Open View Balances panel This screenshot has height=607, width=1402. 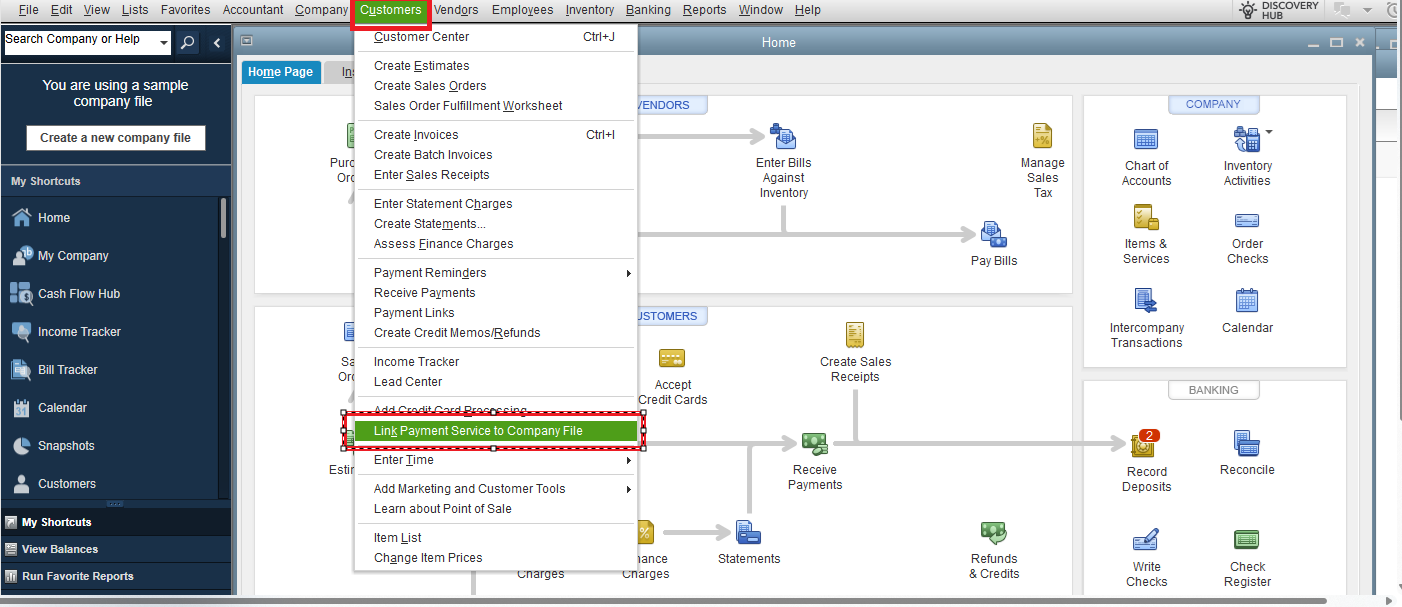[x=115, y=549]
